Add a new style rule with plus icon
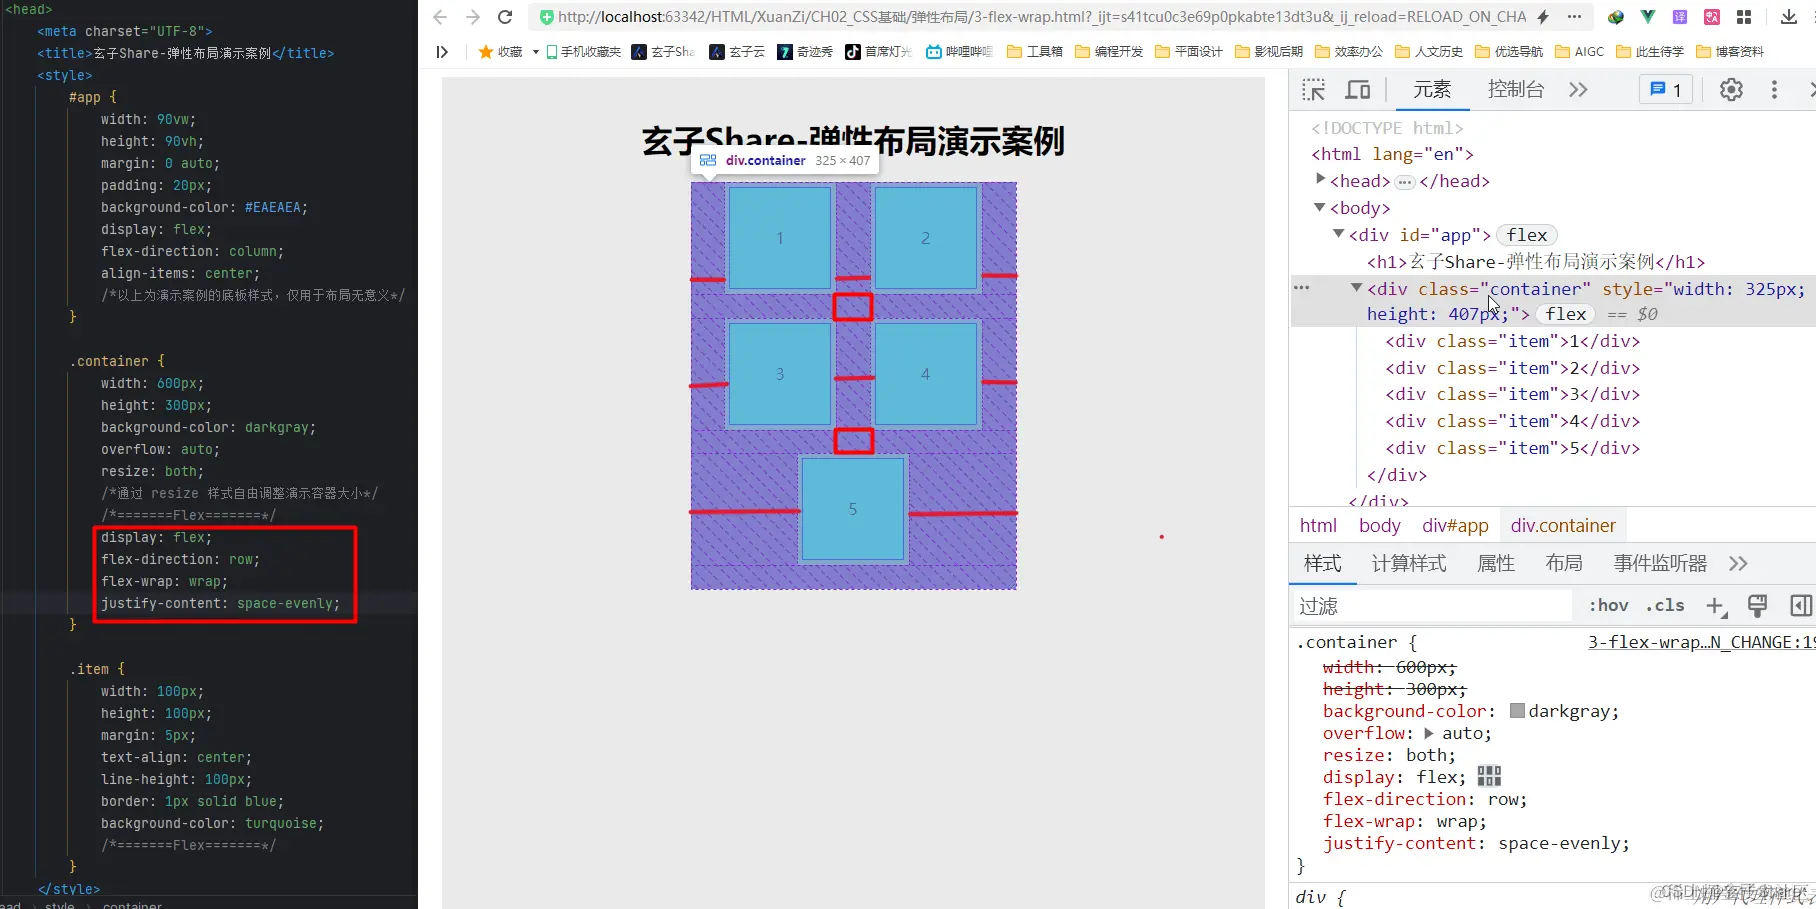 pos(1717,605)
